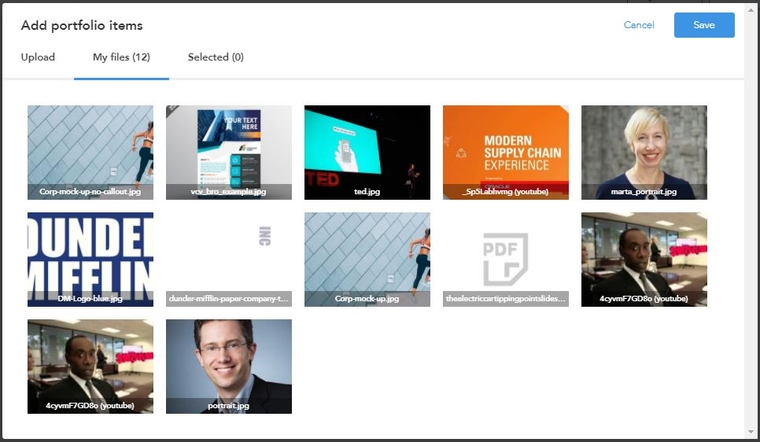This screenshot has height=442, width=760.
Task: Click the marta_portrait.jpg file name label
Action: pos(644,191)
